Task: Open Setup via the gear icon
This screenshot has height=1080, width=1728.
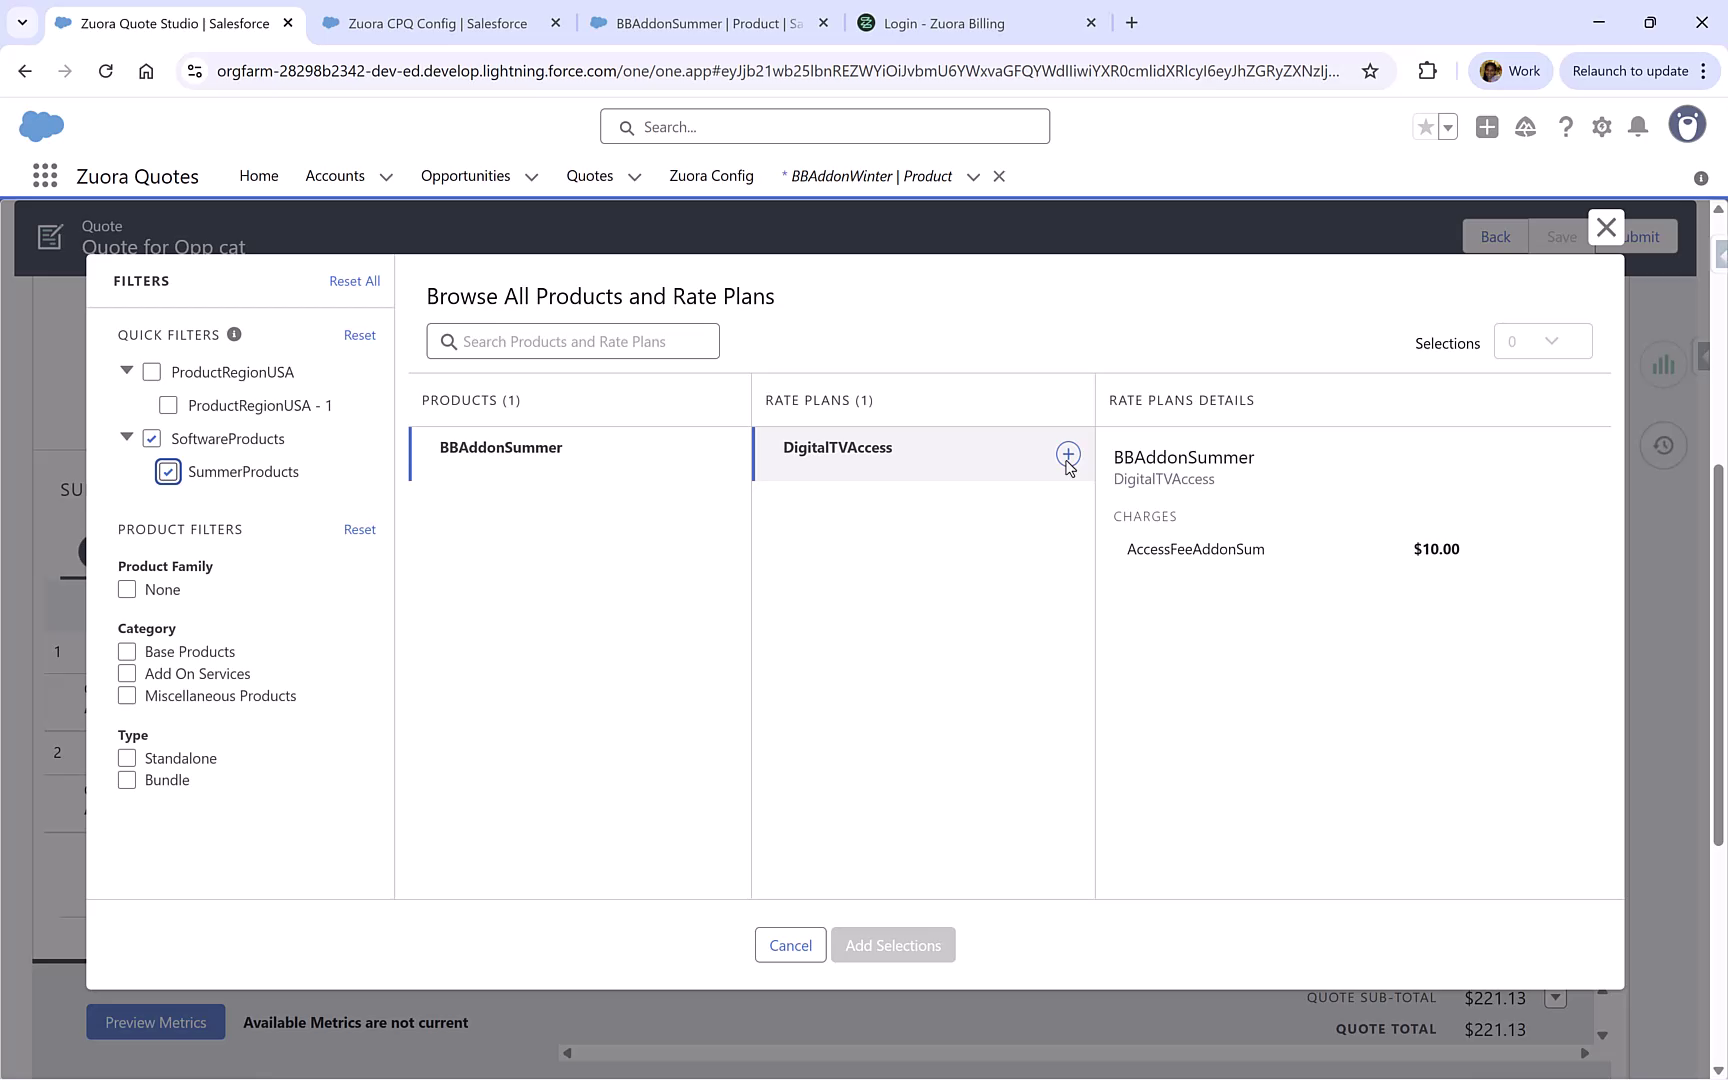Action: 1601,127
